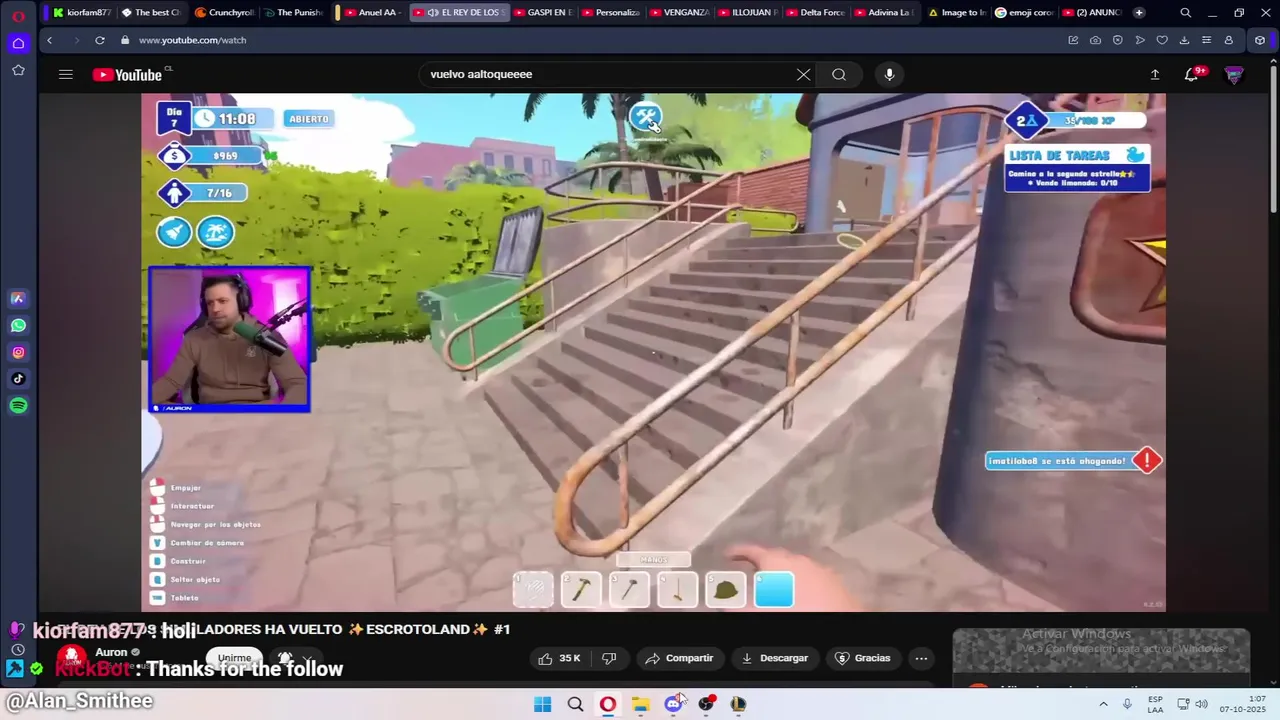
Task: Open Discord from the taskbar
Action: click(x=674, y=704)
